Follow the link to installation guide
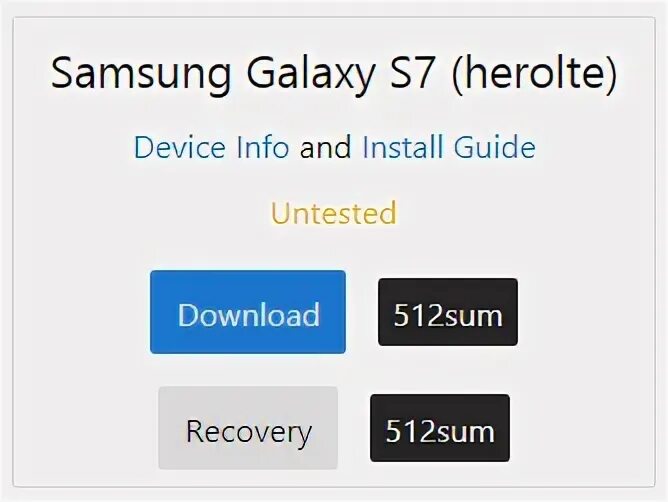The height and width of the screenshot is (502, 668). point(449,147)
